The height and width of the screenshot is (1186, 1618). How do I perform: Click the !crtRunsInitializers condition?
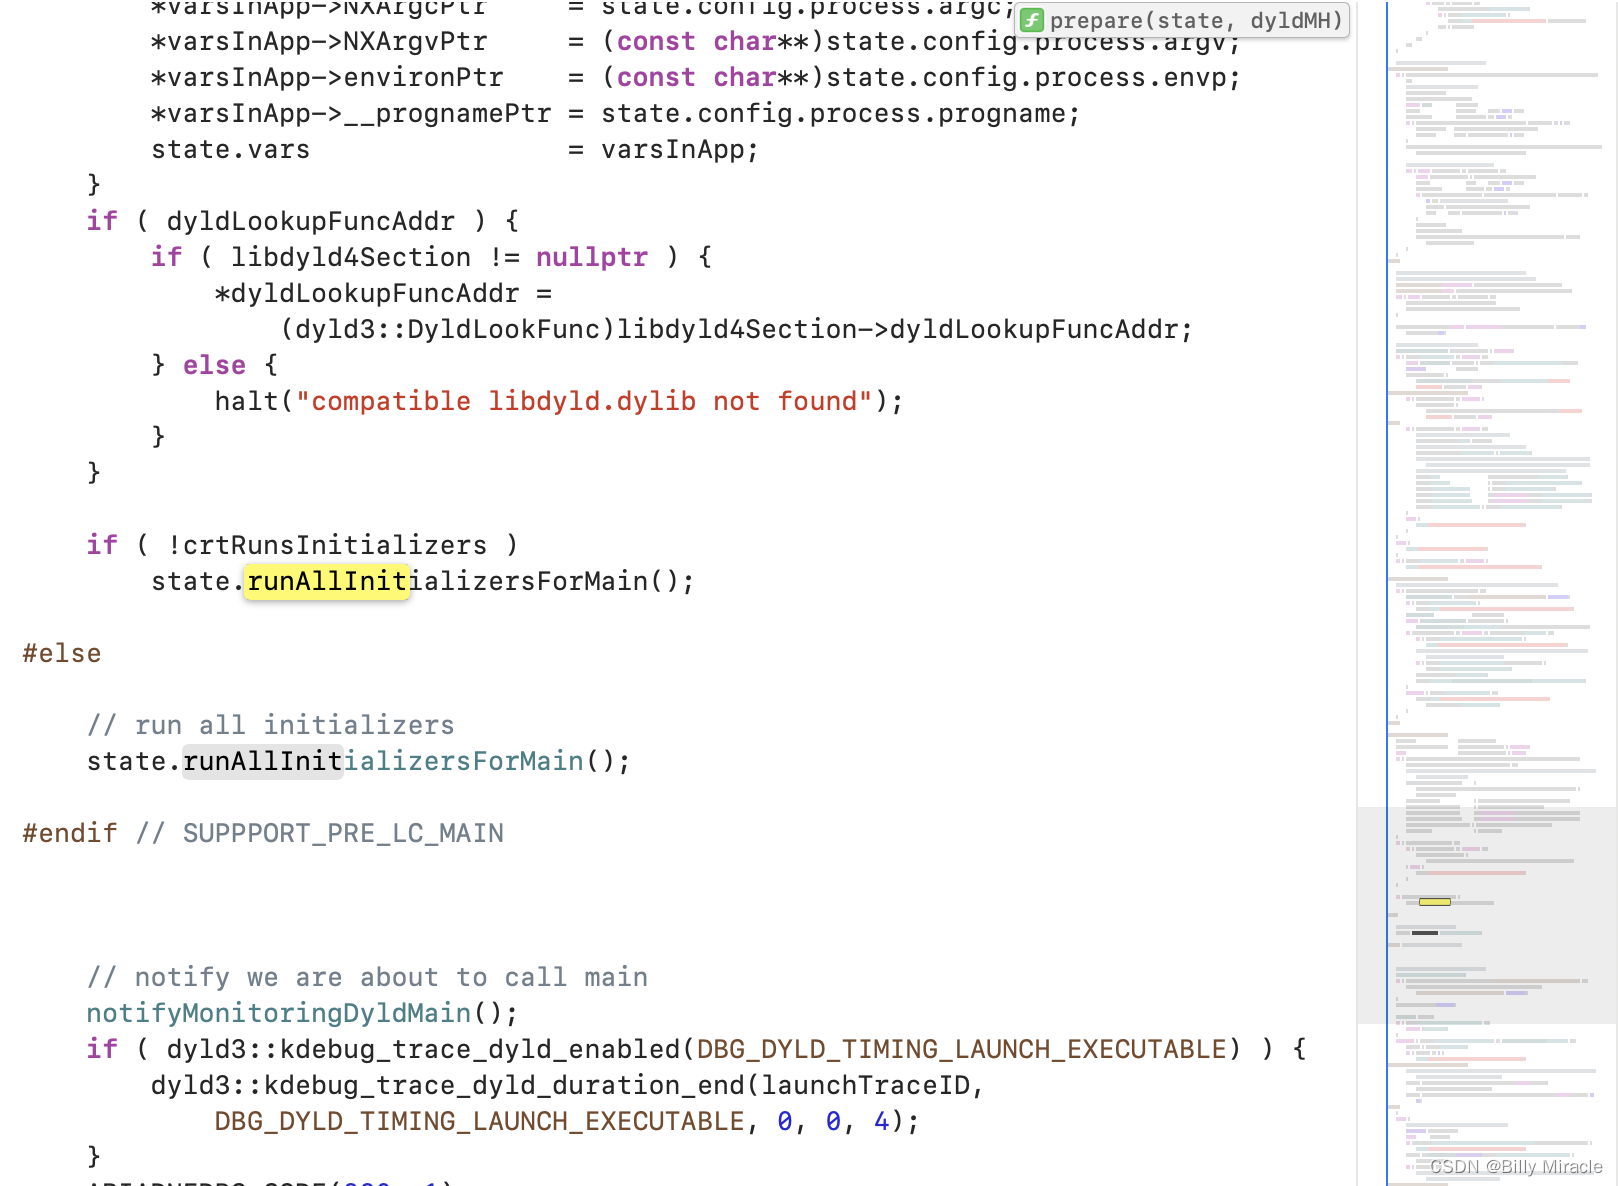(327, 545)
